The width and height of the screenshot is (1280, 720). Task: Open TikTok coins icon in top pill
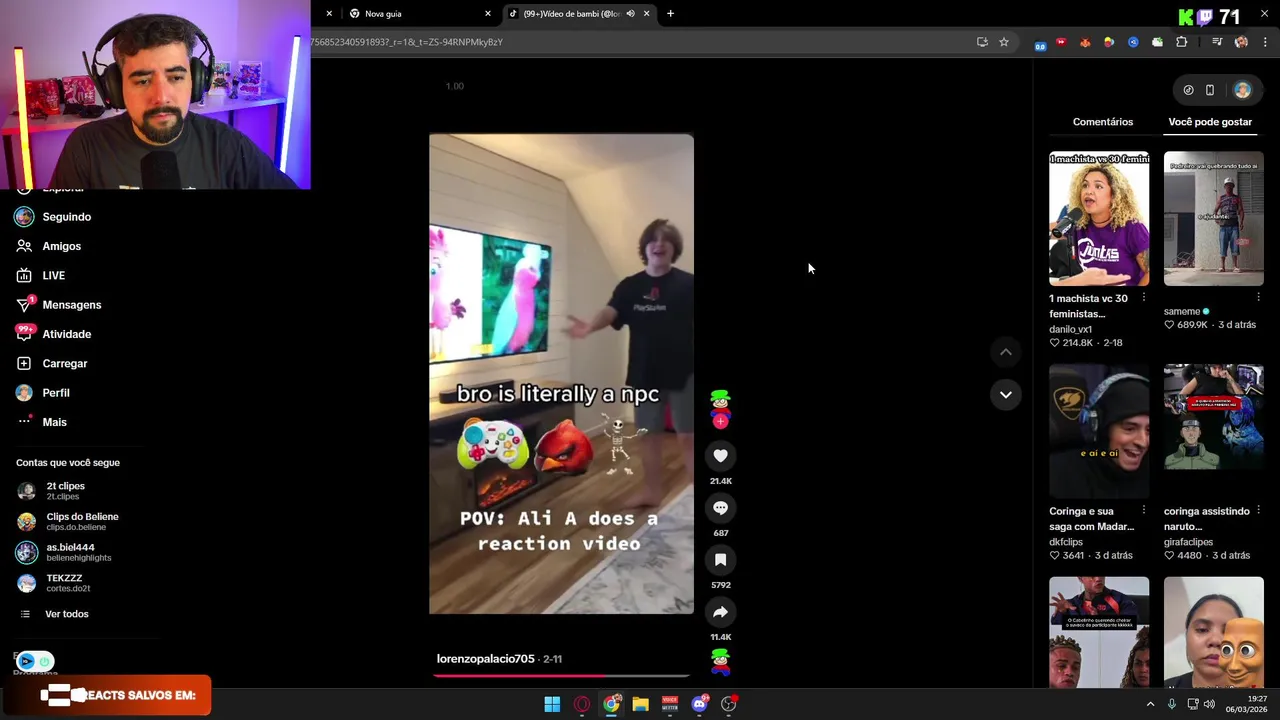pos(1188,90)
